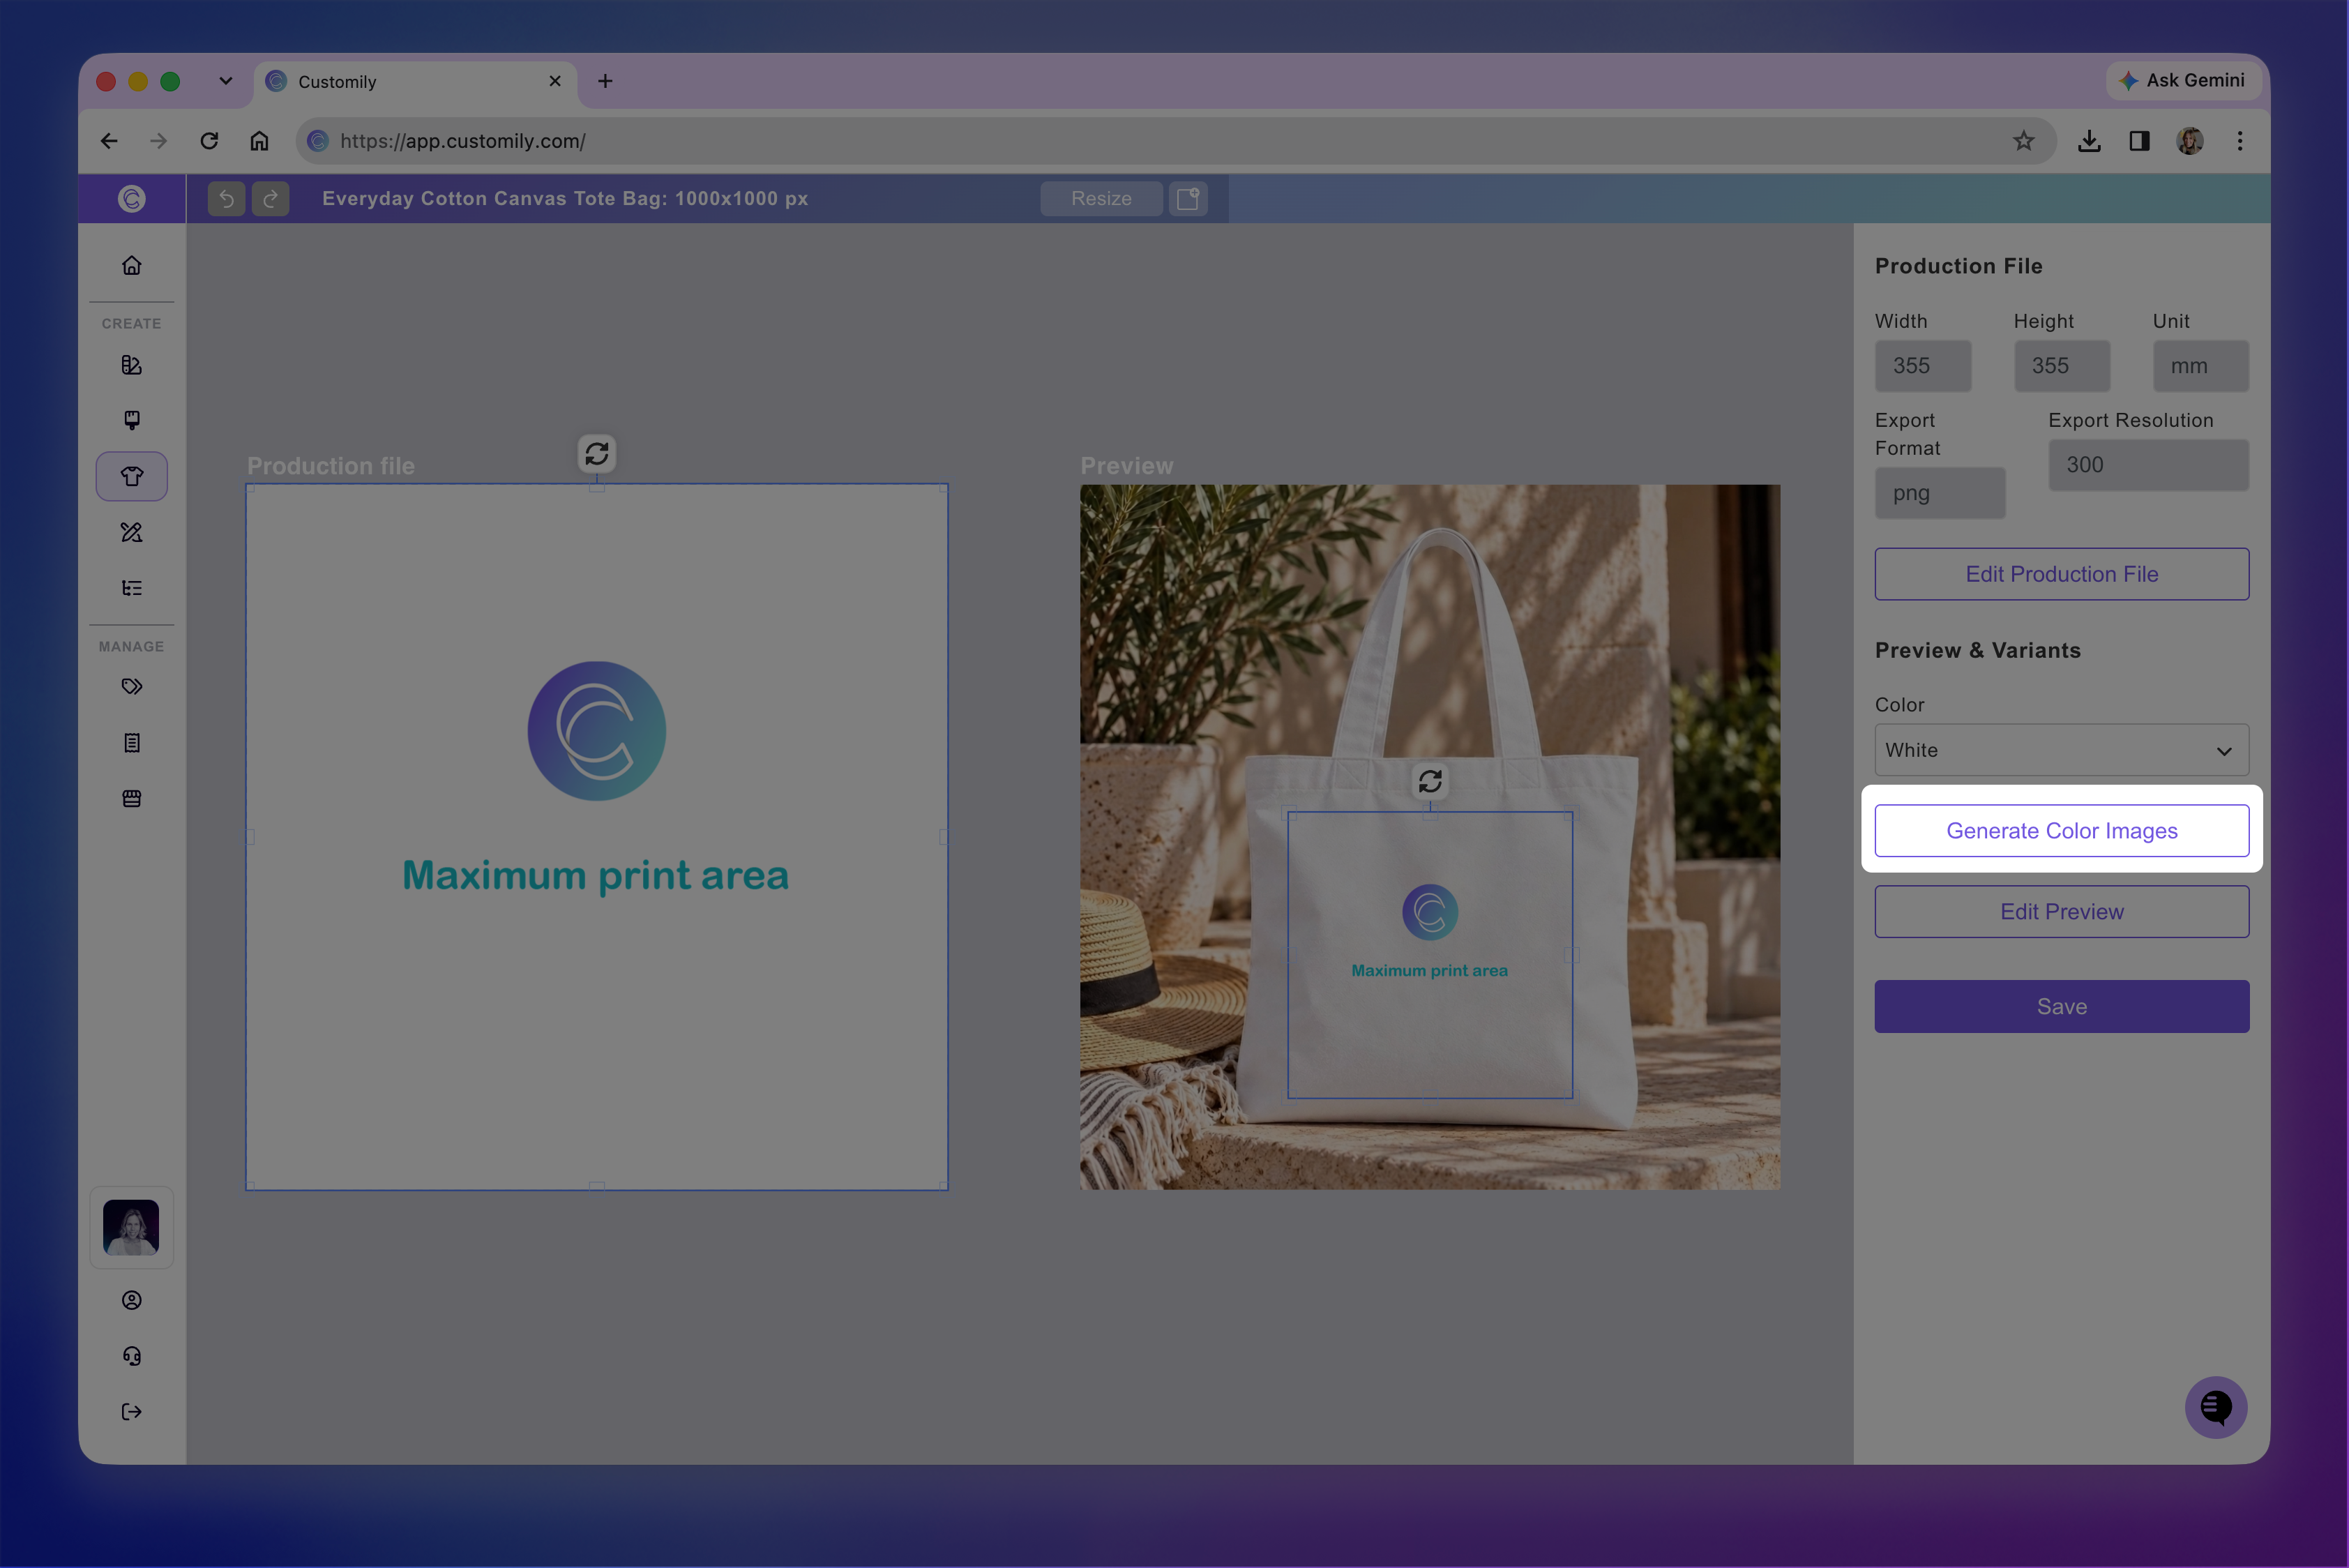Open the account profile icon in the sidebar
The image size is (2349, 1568).
point(131,1300)
